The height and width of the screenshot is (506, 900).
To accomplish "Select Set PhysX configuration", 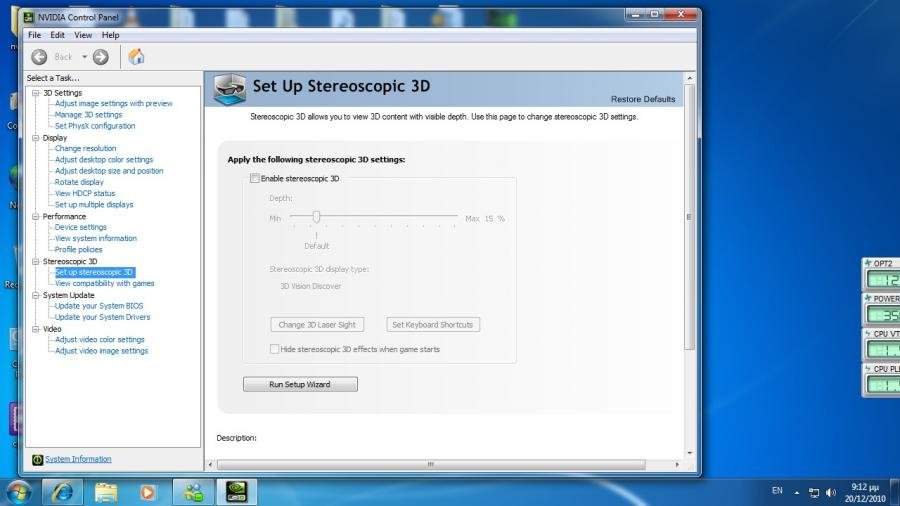I will (x=95, y=126).
